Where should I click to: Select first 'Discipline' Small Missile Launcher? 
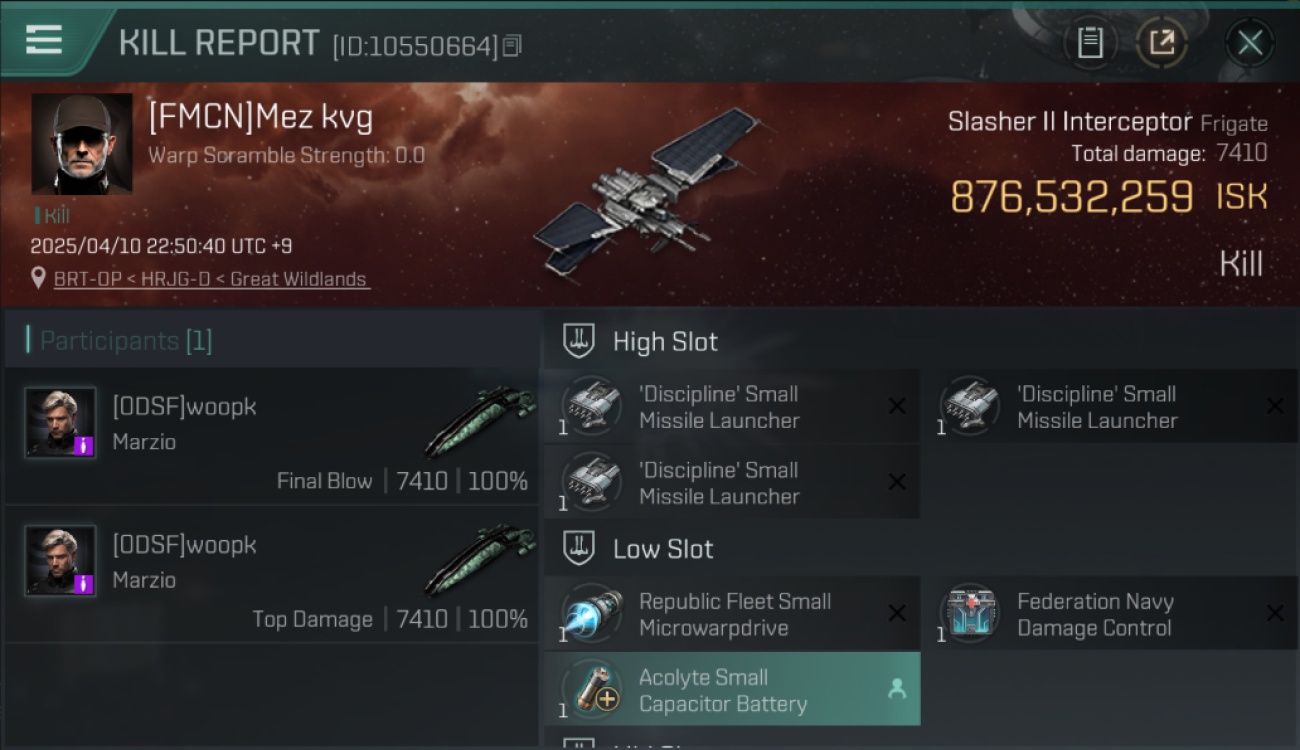pyautogui.click(x=732, y=407)
